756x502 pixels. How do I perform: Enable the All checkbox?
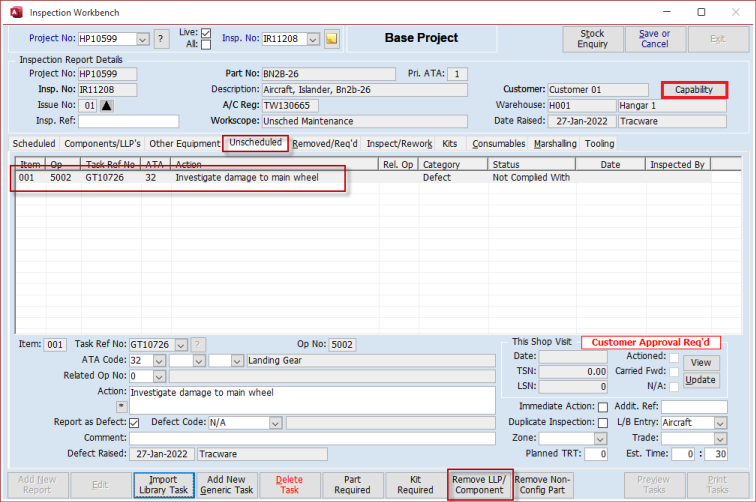[x=206, y=45]
